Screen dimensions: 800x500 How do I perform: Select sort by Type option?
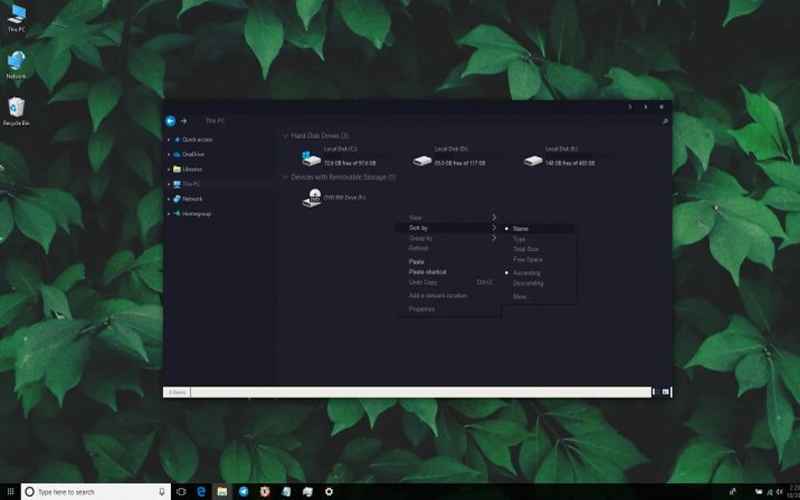coord(539,239)
